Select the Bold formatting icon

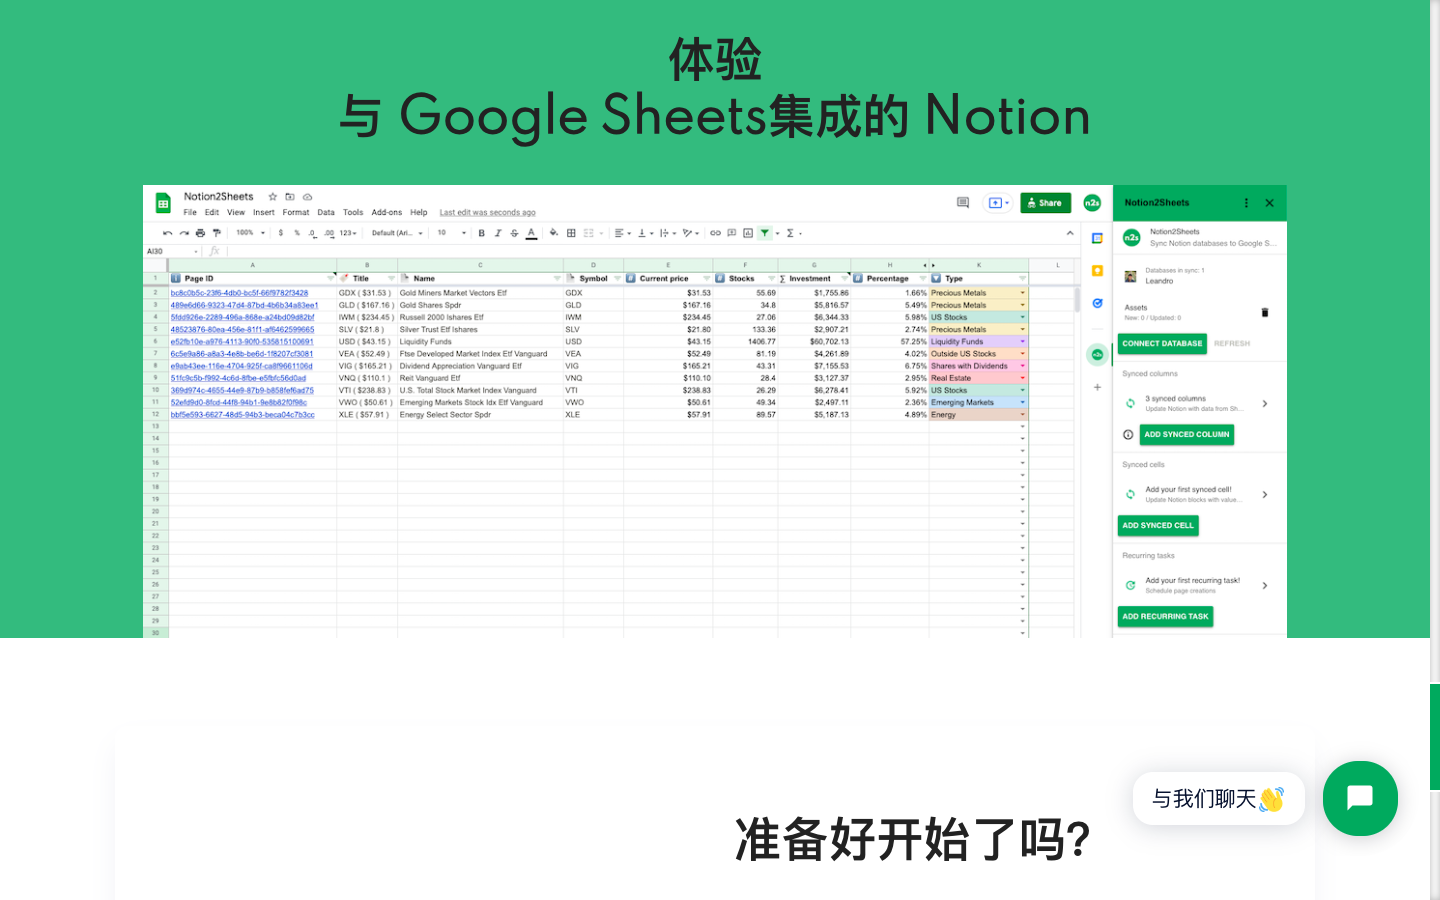click(x=481, y=233)
